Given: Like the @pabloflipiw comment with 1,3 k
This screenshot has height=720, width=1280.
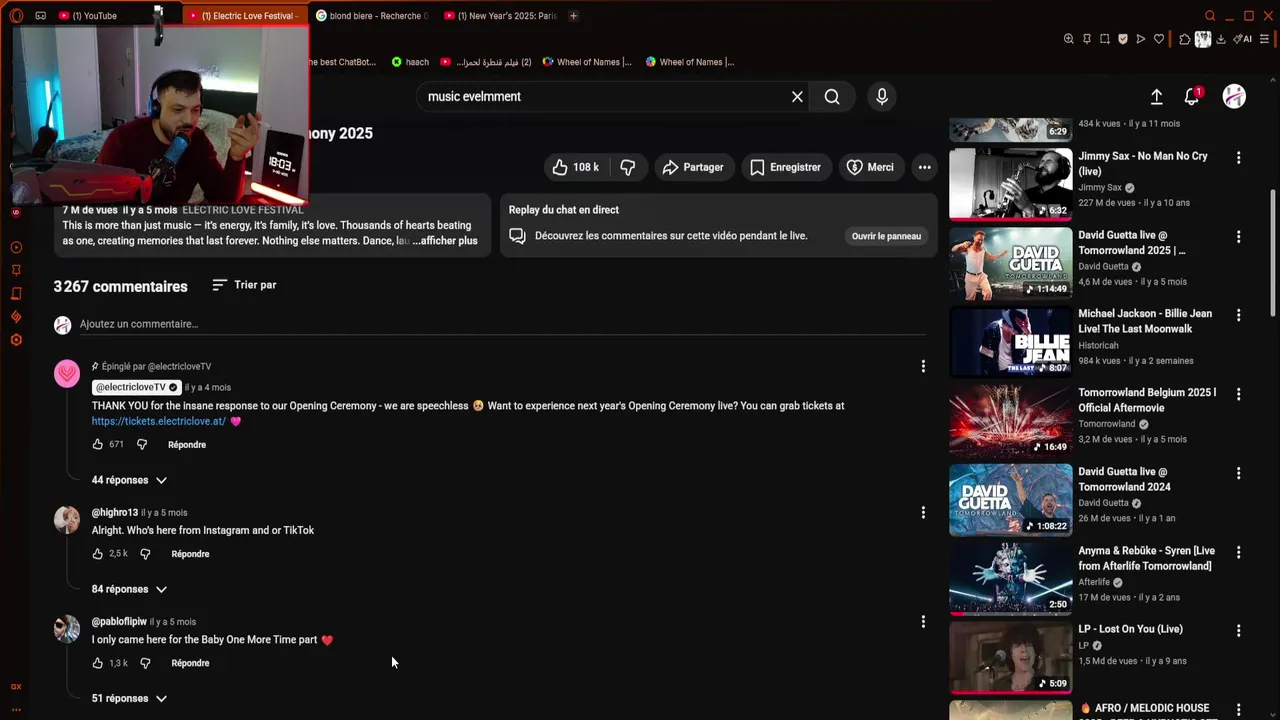Looking at the screenshot, I should tap(98, 663).
